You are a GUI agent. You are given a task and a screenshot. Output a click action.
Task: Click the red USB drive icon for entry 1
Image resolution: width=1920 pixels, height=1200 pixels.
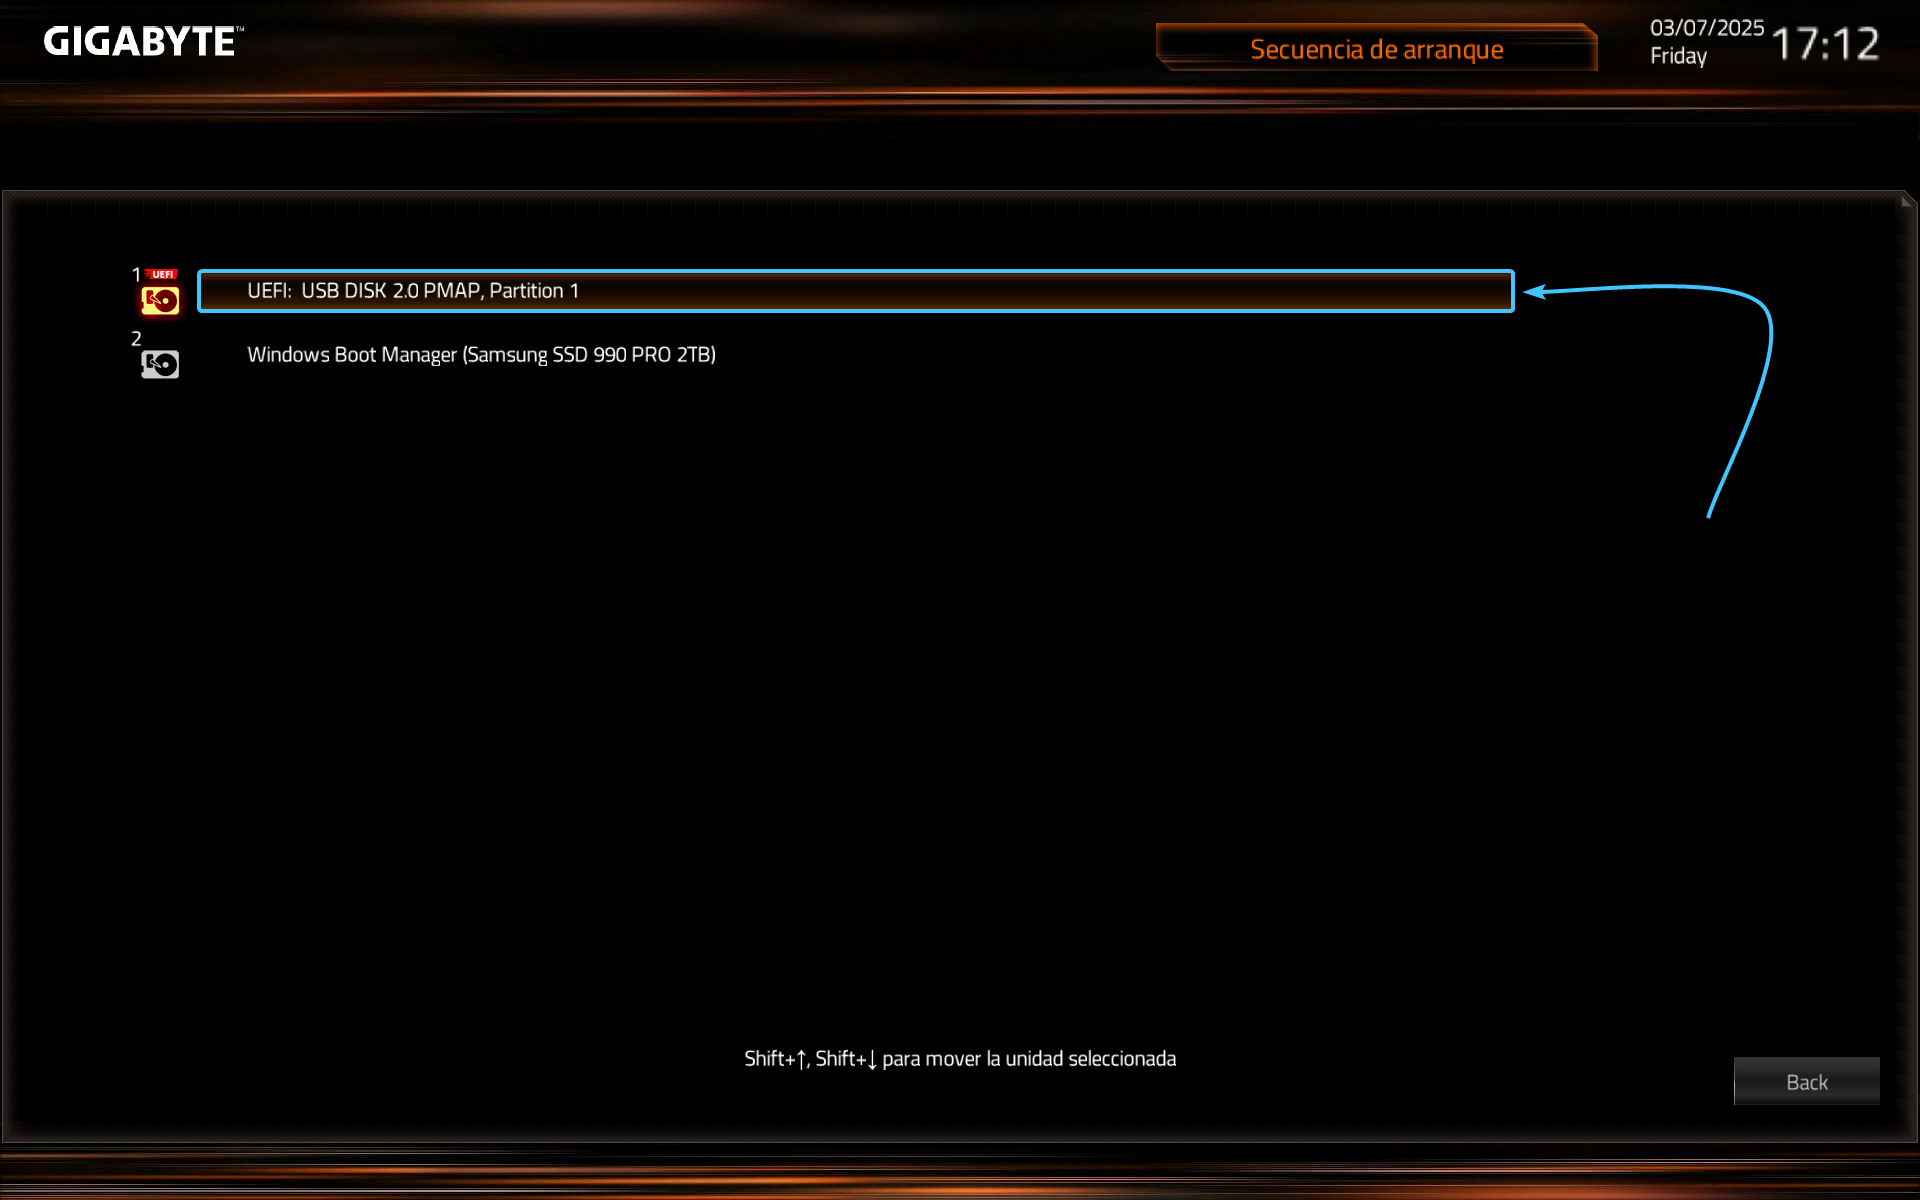tap(160, 300)
